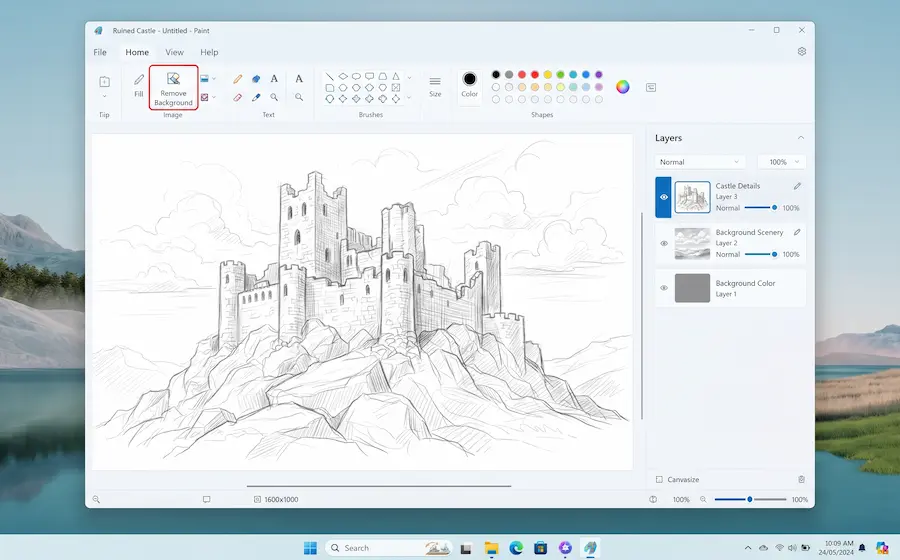Select the oval shape
The width and height of the screenshot is (900, 560).
pos(356,76)
